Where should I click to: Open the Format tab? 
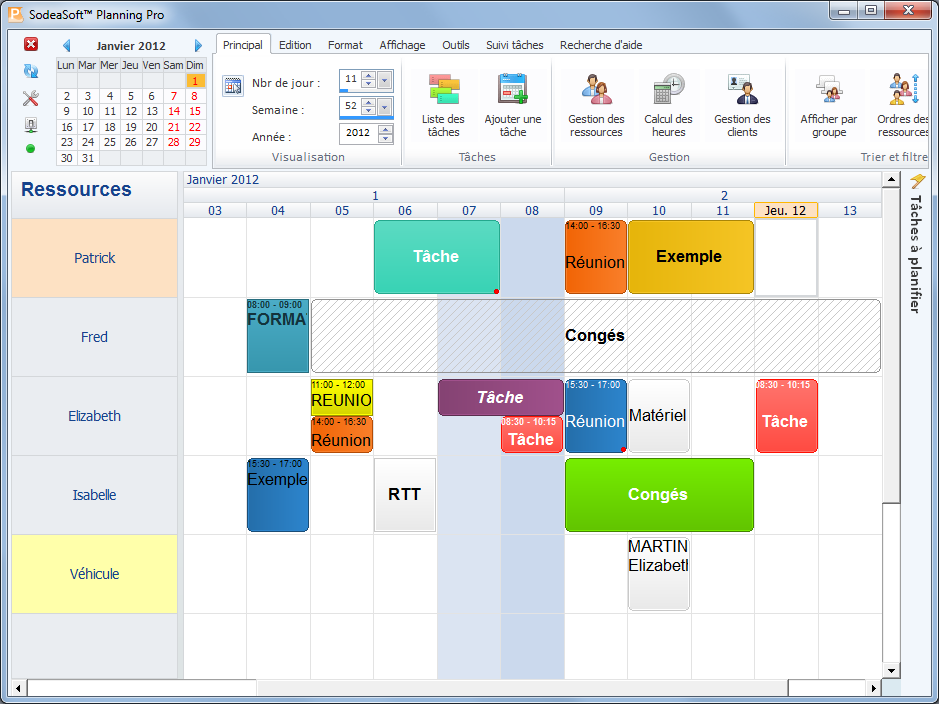[x=345, y=45]
